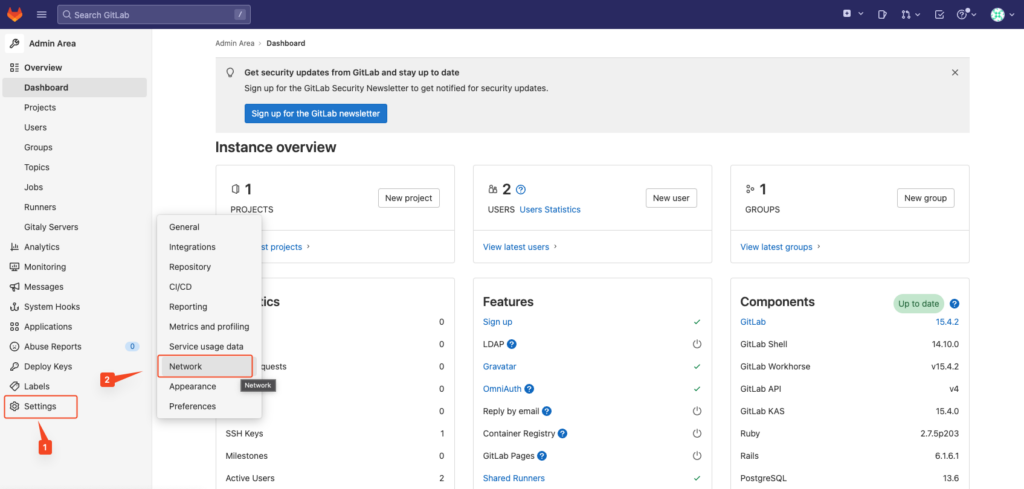The image size is (1024, 489).
Task: Click the Overview icon in sidebar
Action: (x=14, y=68)
